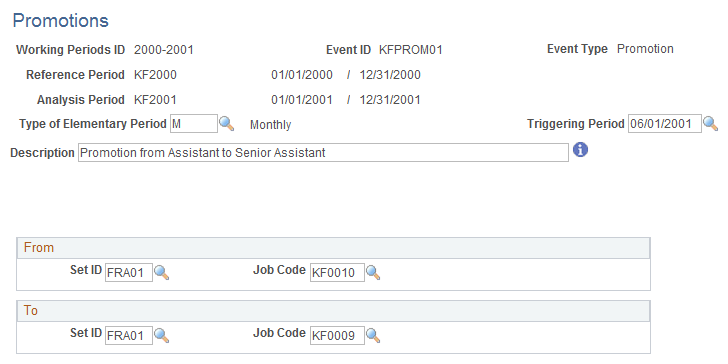Click the Triggering Period date field
Viewport: 728px width, 364px height.
664,124
